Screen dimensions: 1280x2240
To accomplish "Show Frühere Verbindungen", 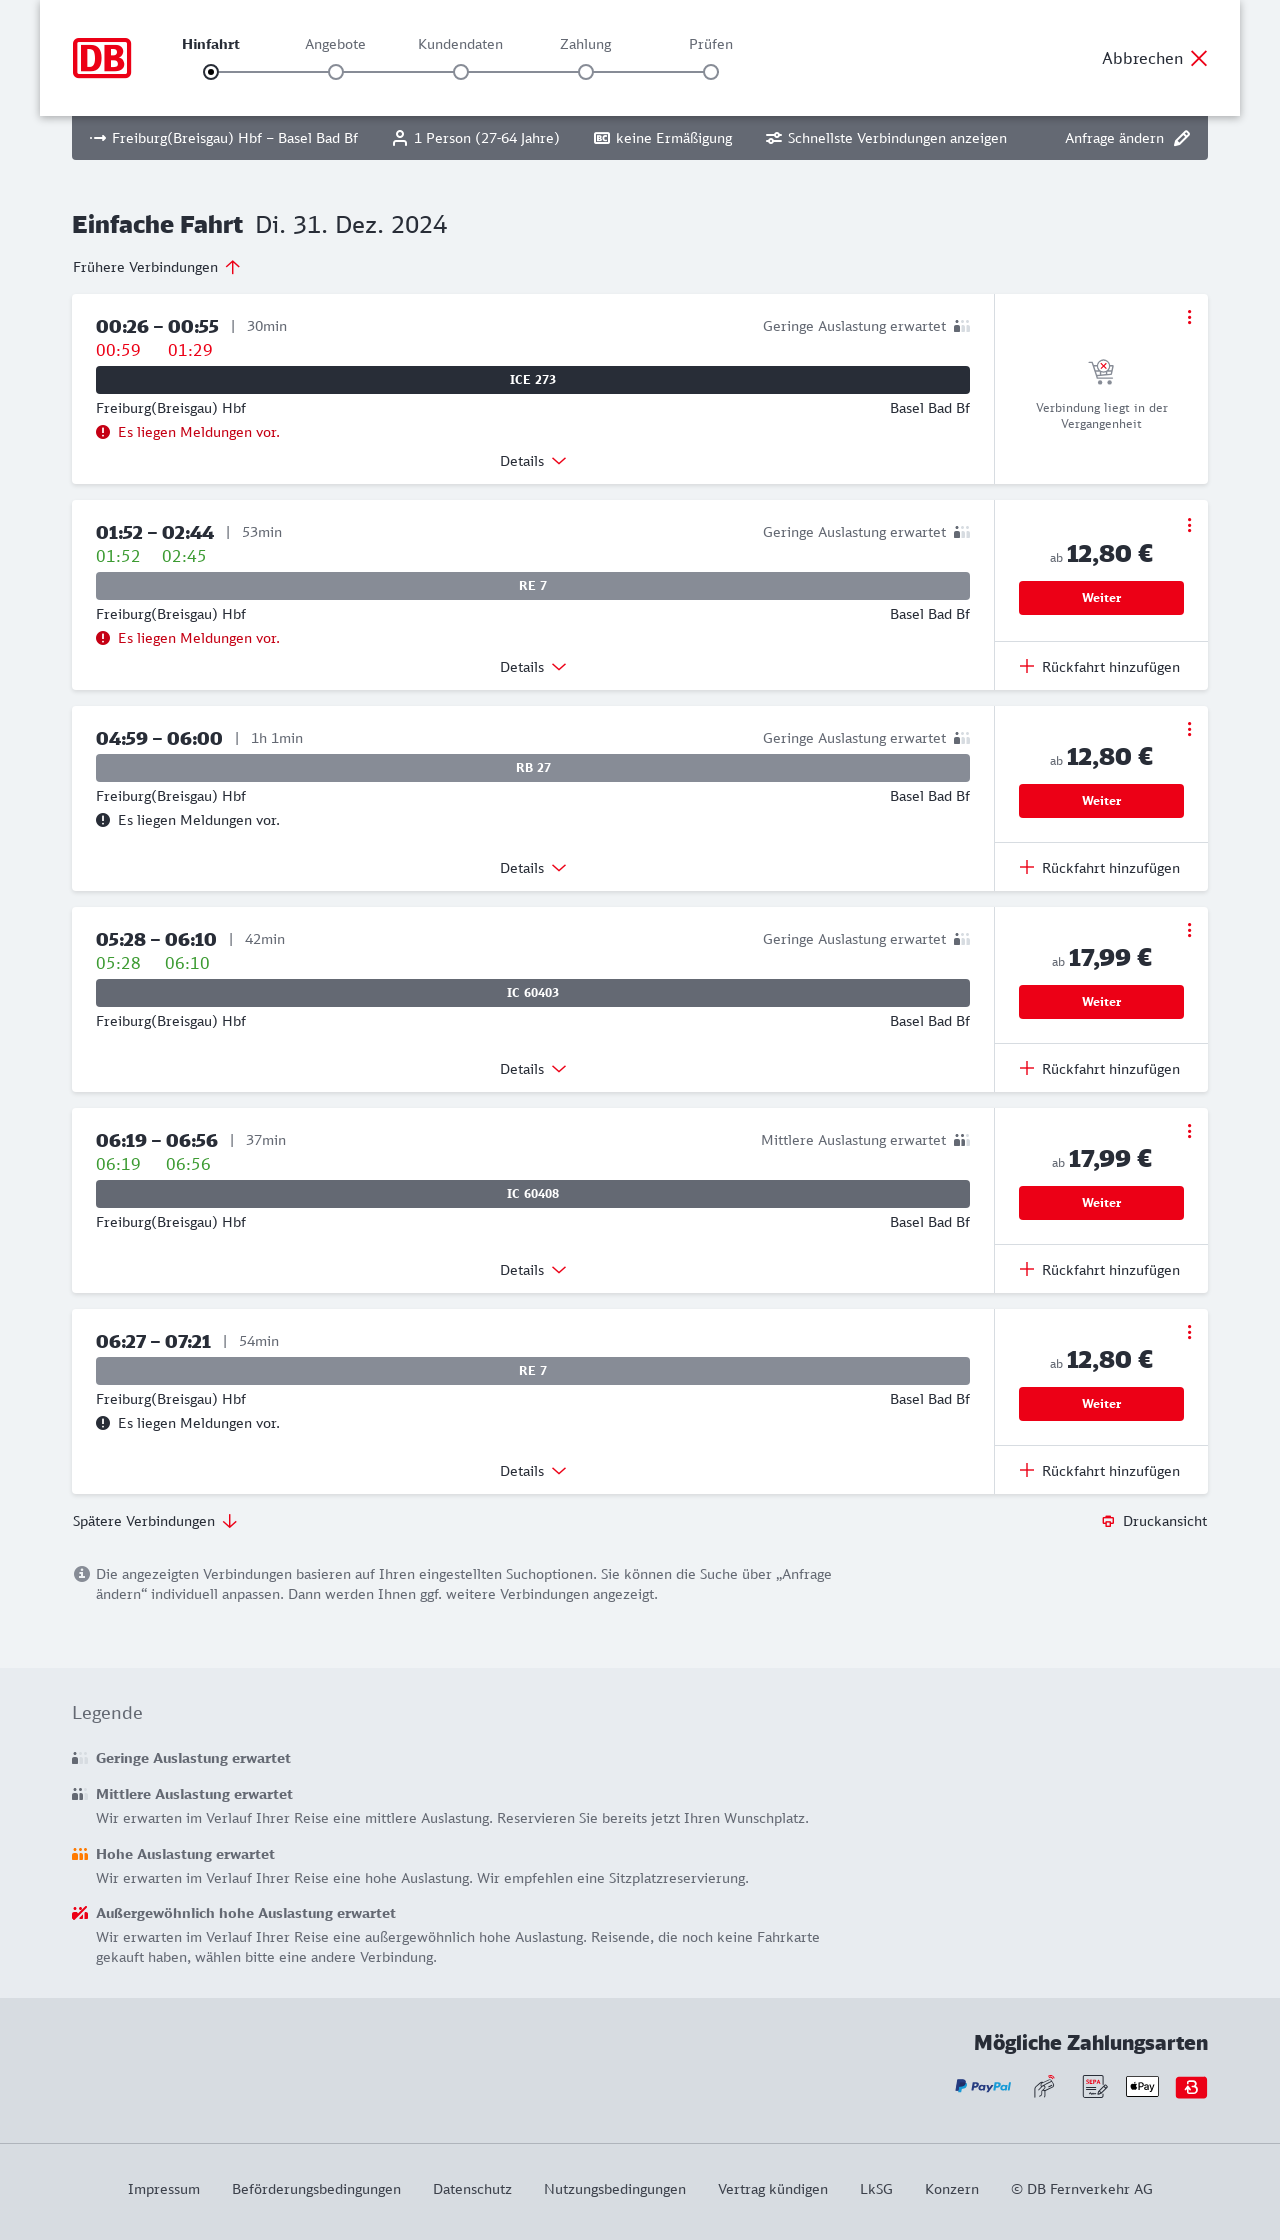I will click(x=156, y=267).
